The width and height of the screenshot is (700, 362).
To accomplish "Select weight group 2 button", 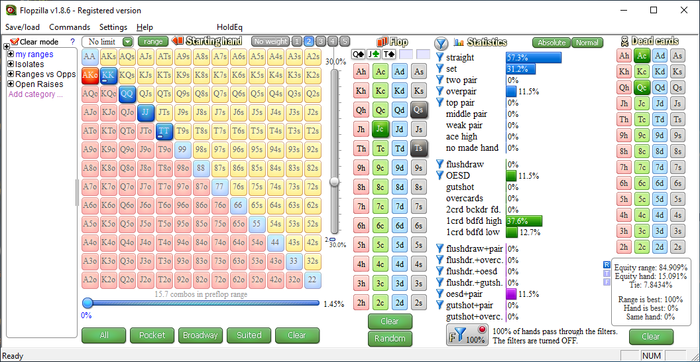I will 308,42.
